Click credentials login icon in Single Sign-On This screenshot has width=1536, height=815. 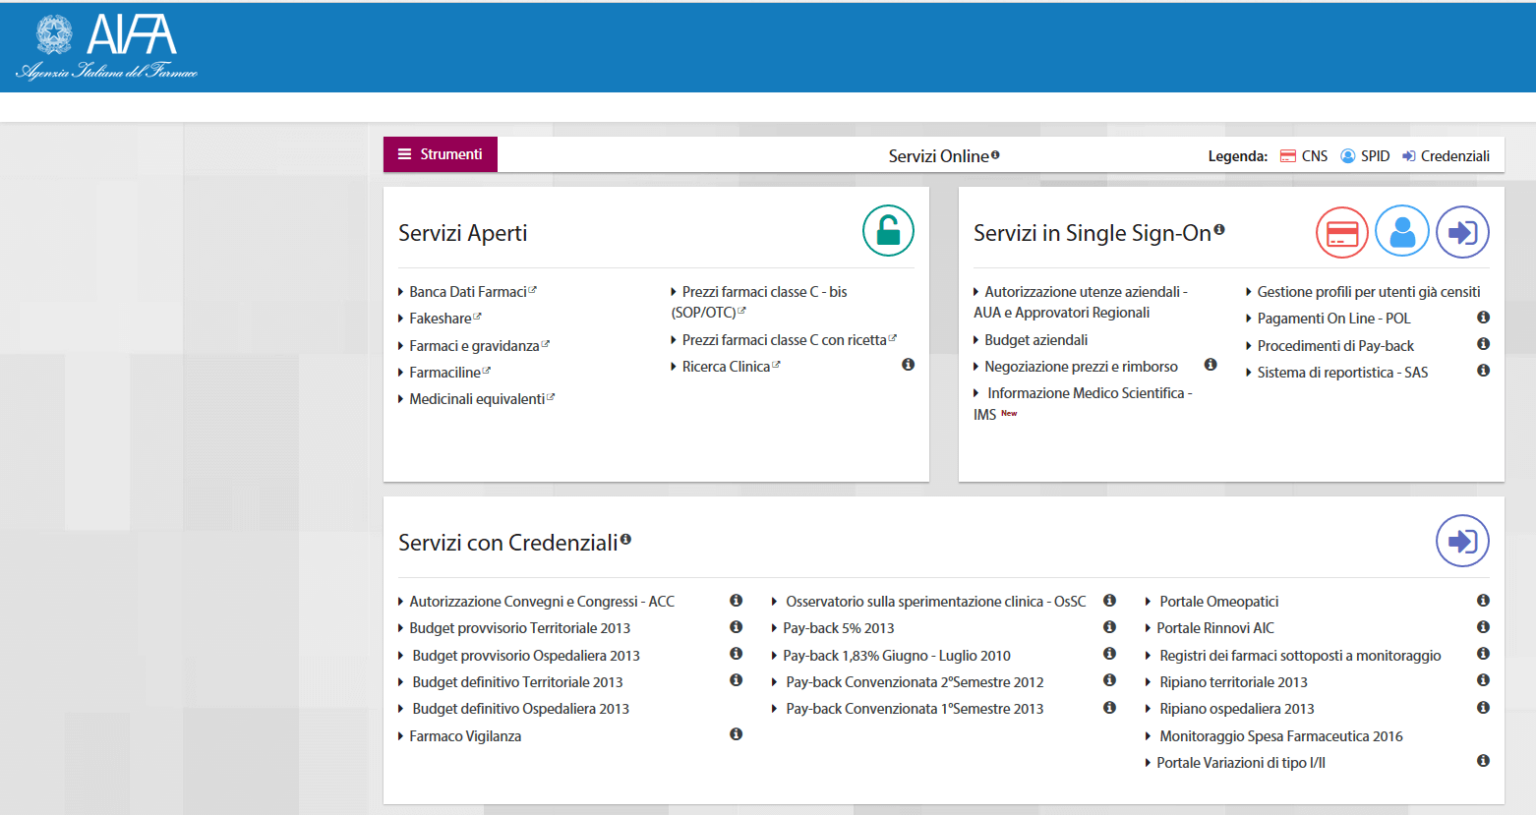1462,233
